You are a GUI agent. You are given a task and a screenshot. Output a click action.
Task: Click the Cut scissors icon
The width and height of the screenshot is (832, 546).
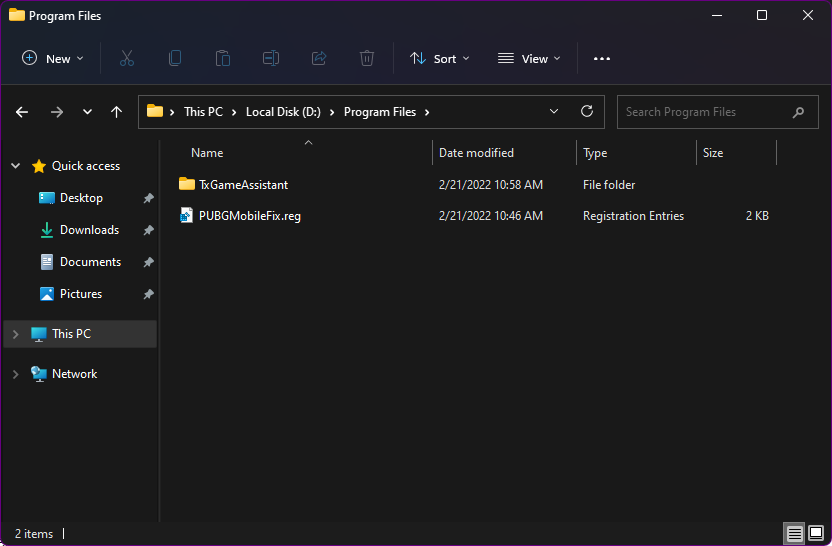click(x=127, y=59)
